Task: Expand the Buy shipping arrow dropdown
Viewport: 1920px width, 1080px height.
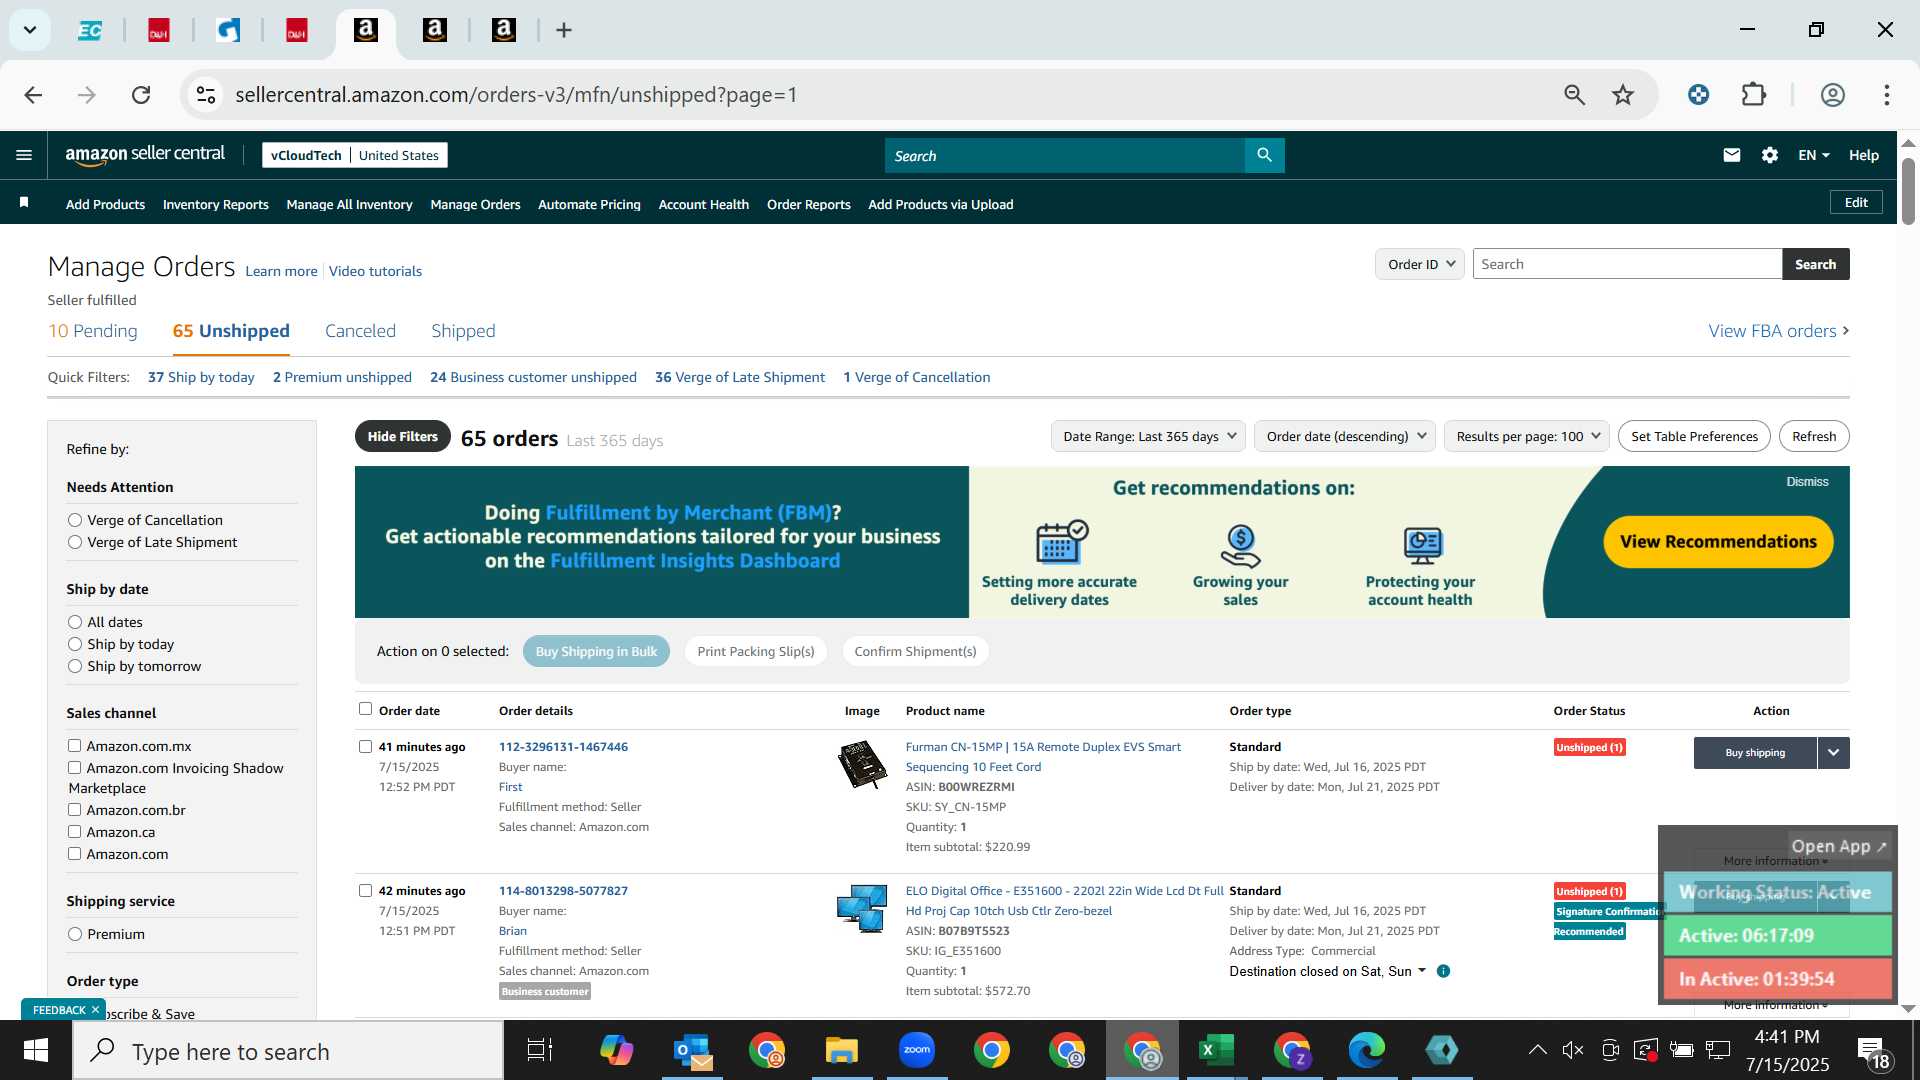Action: (x=1834, y=753)
